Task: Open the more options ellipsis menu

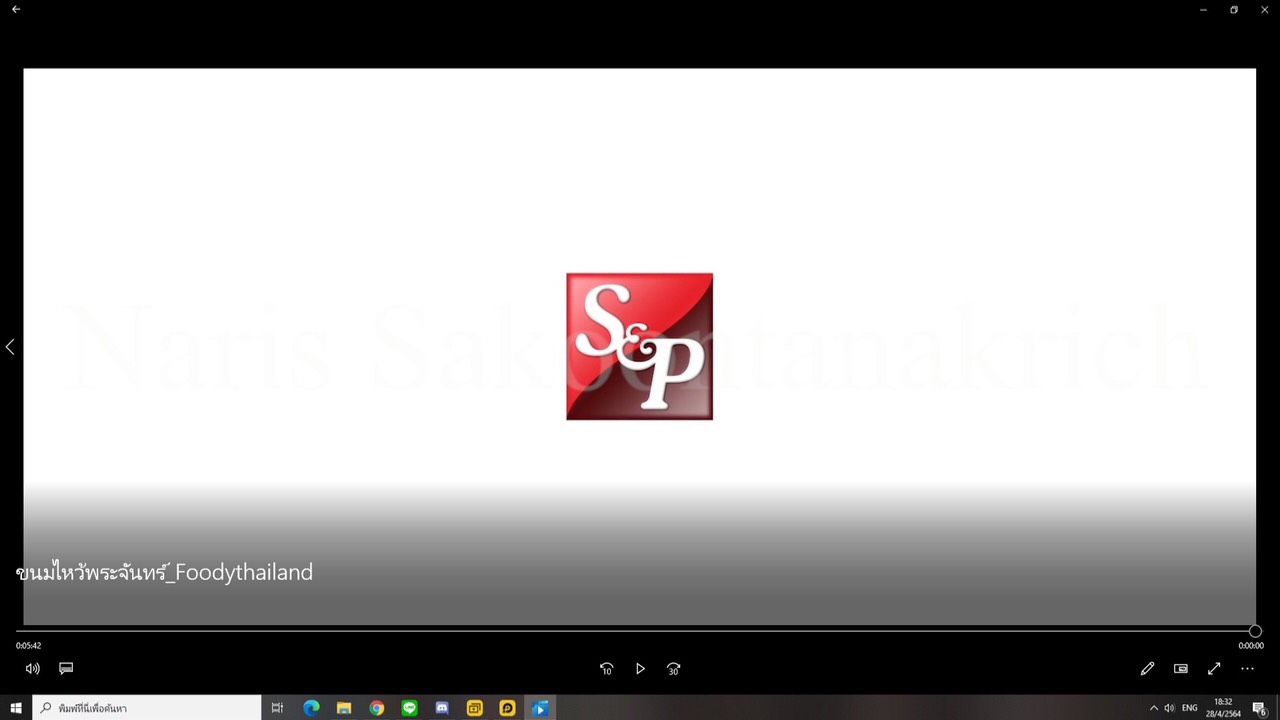Action: pos(1247,668)
